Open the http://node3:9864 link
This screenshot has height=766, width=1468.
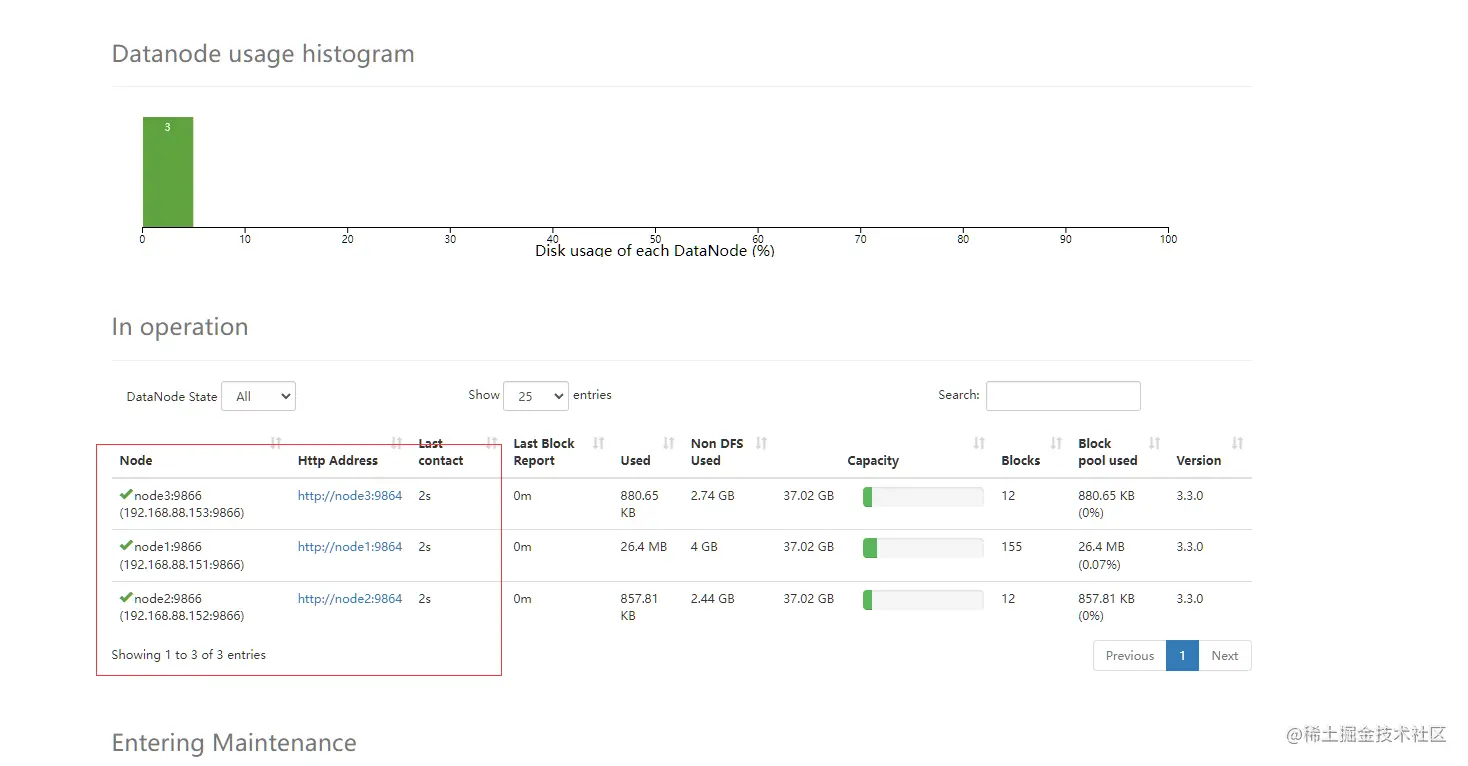349,495
